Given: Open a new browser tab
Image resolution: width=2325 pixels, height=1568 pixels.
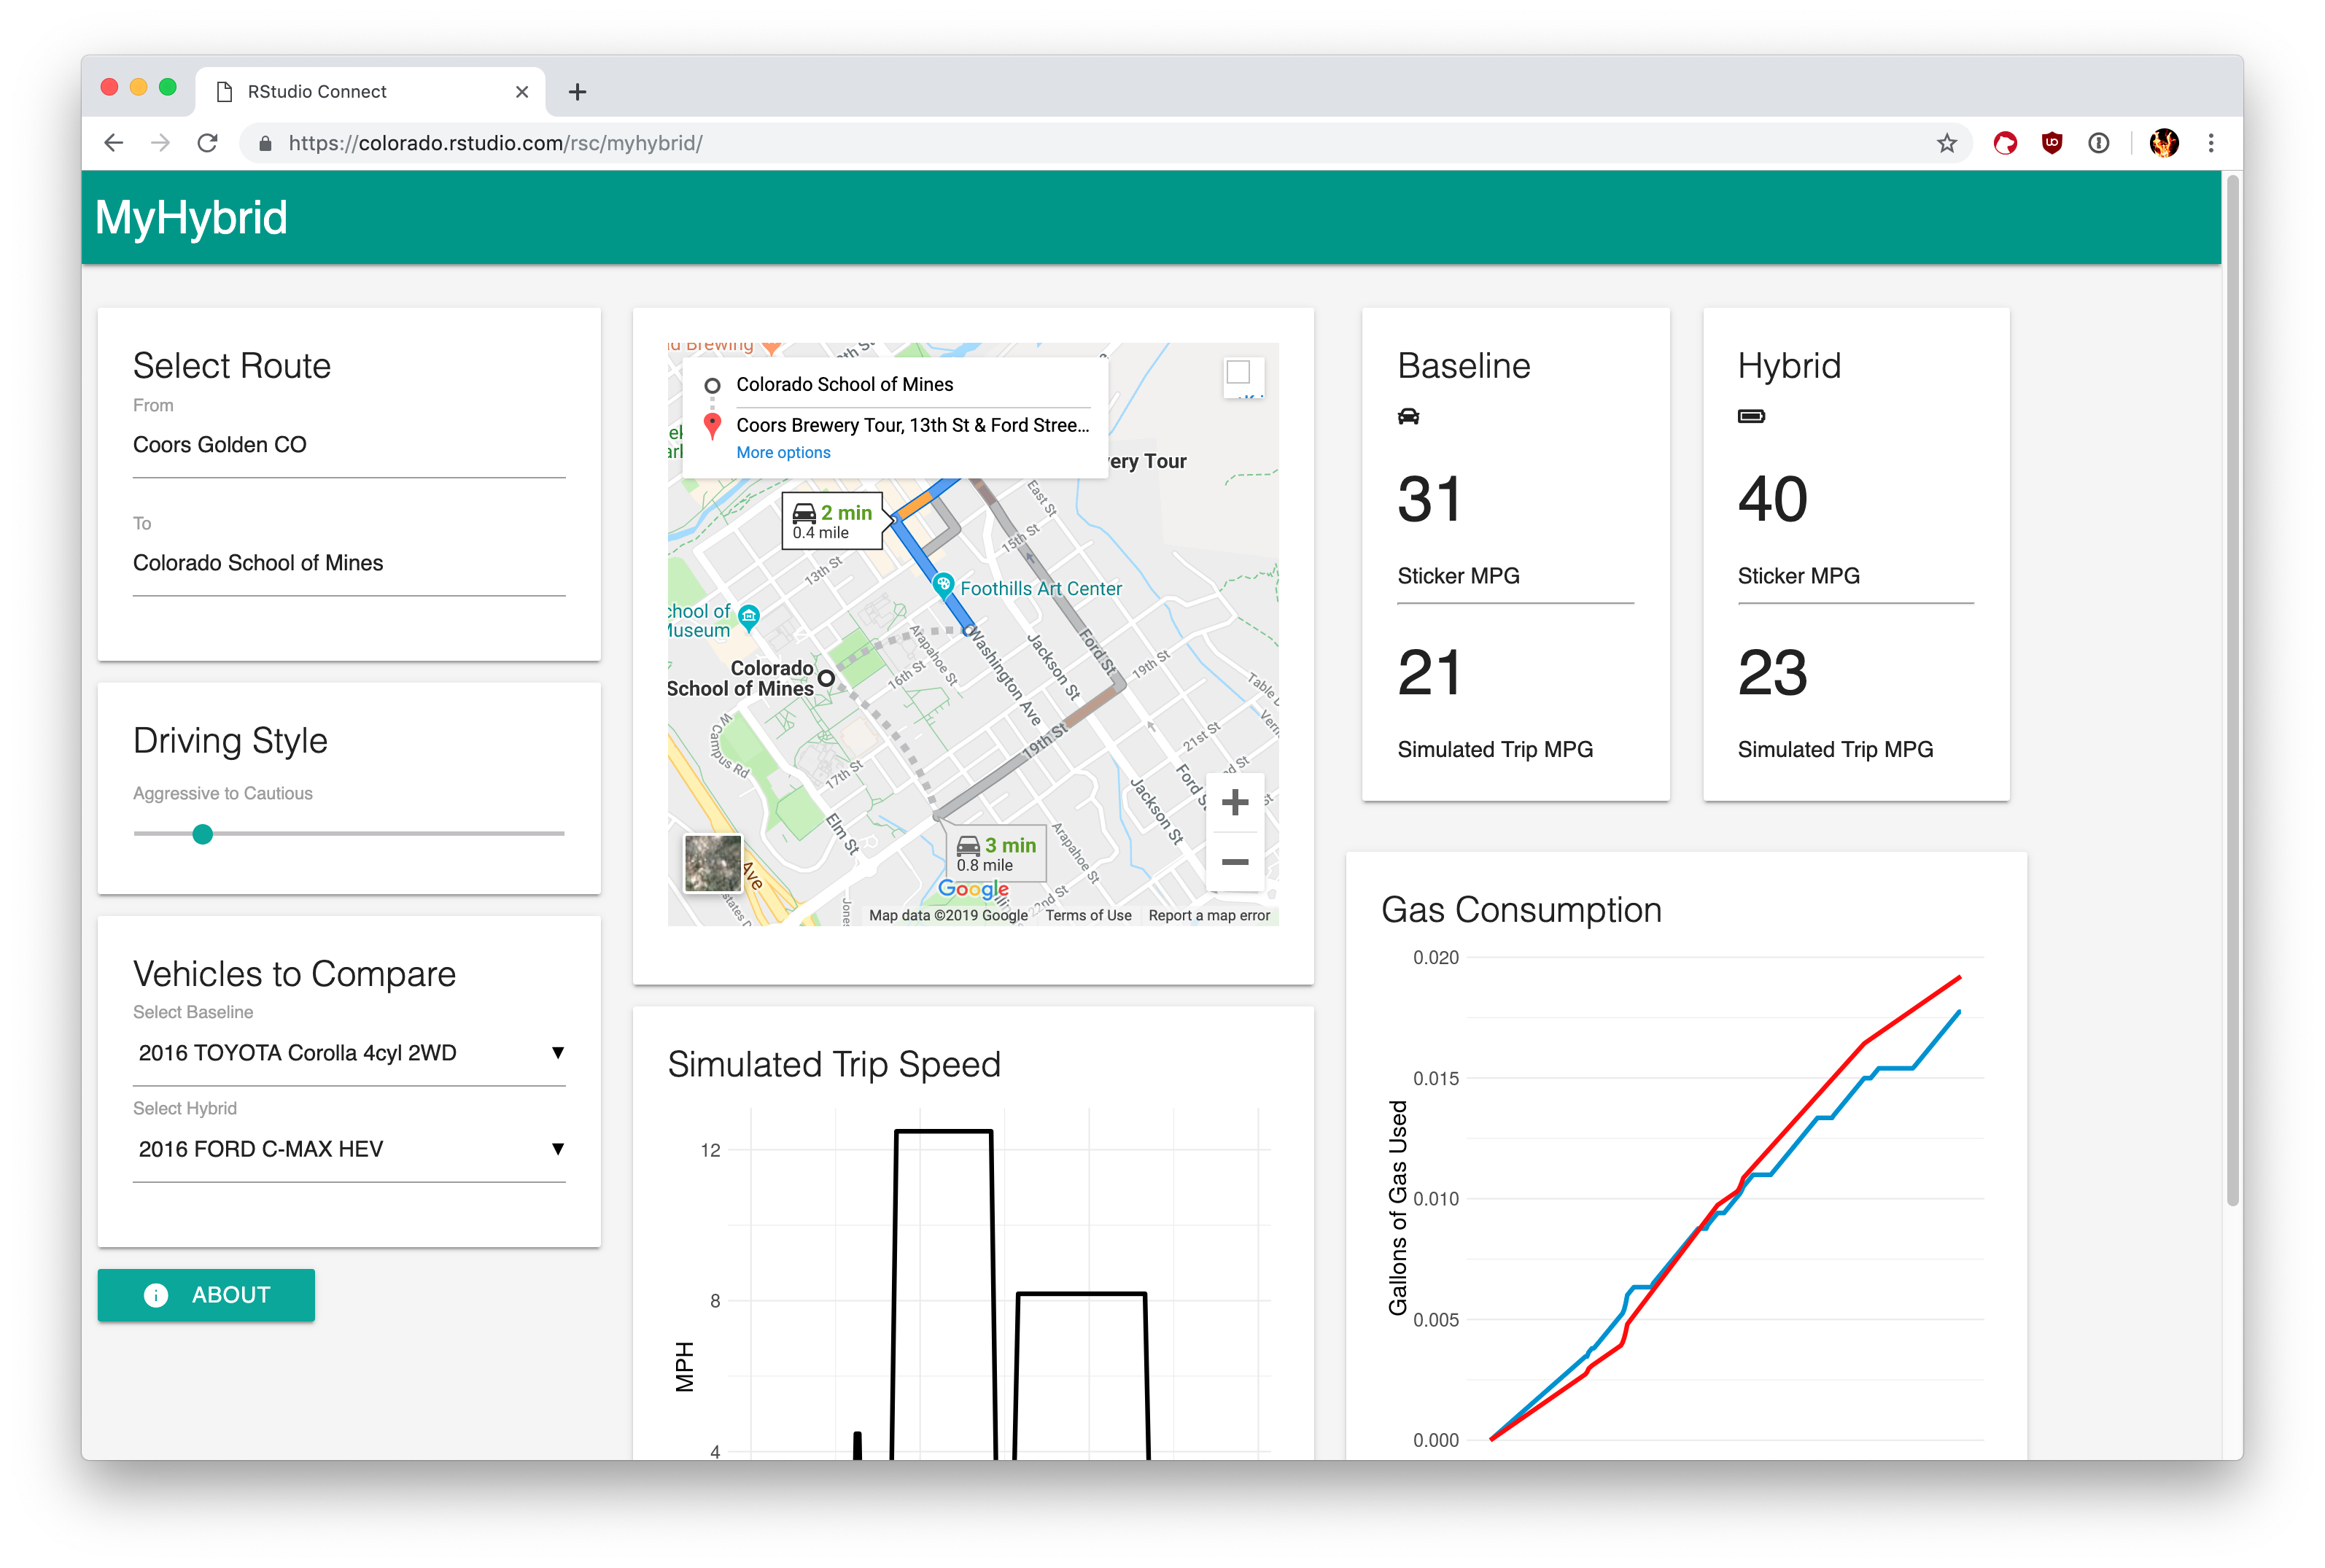Looking at the screenshot, I should [577, 92].
